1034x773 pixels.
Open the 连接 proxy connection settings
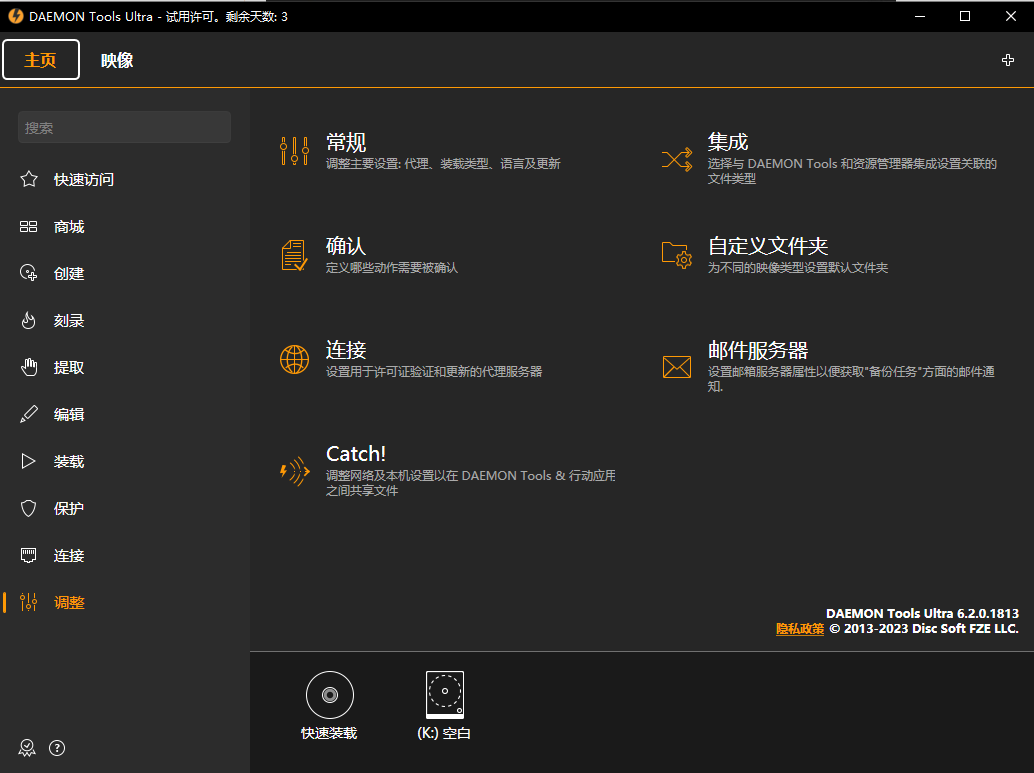[x=347, y=351]
